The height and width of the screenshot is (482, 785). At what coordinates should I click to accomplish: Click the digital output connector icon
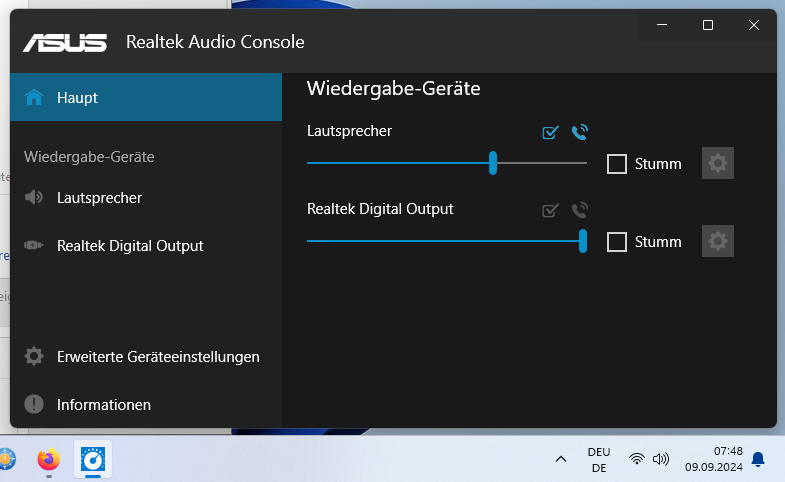[x=34, y=245]
